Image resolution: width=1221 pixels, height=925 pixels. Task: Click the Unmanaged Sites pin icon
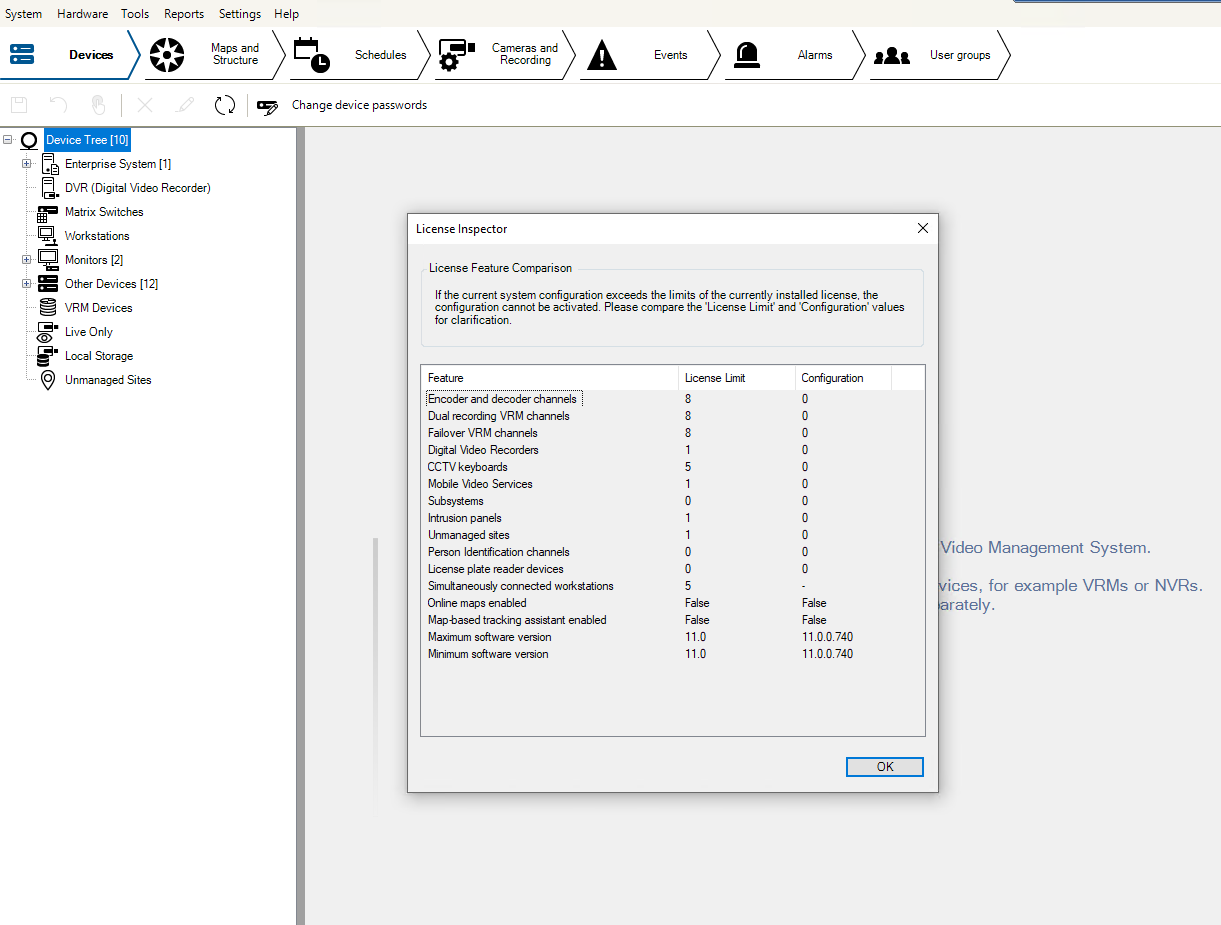(x=48, y=380)
